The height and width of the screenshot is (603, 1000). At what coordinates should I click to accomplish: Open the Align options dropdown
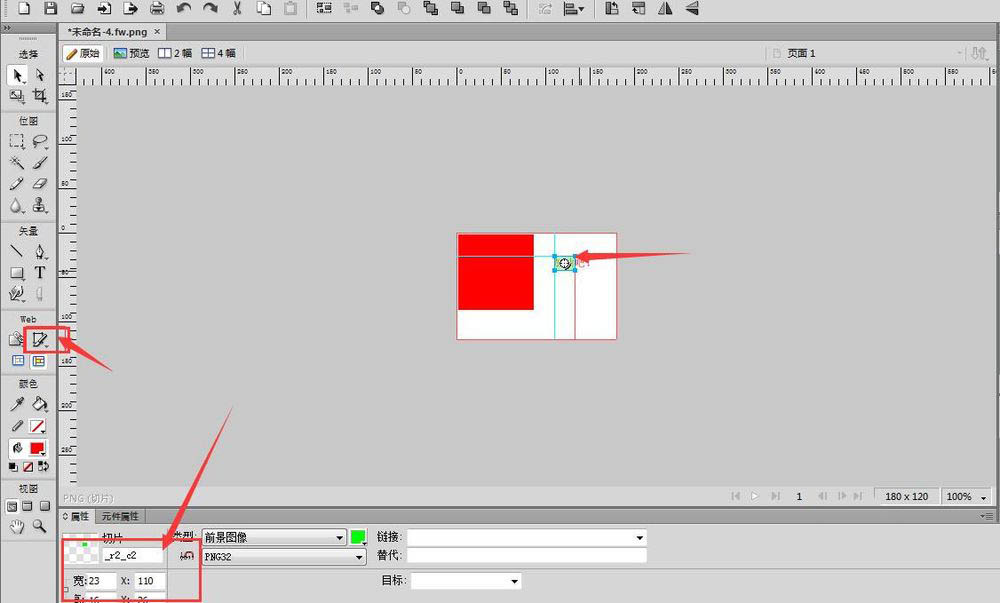[x=574, y=8]
